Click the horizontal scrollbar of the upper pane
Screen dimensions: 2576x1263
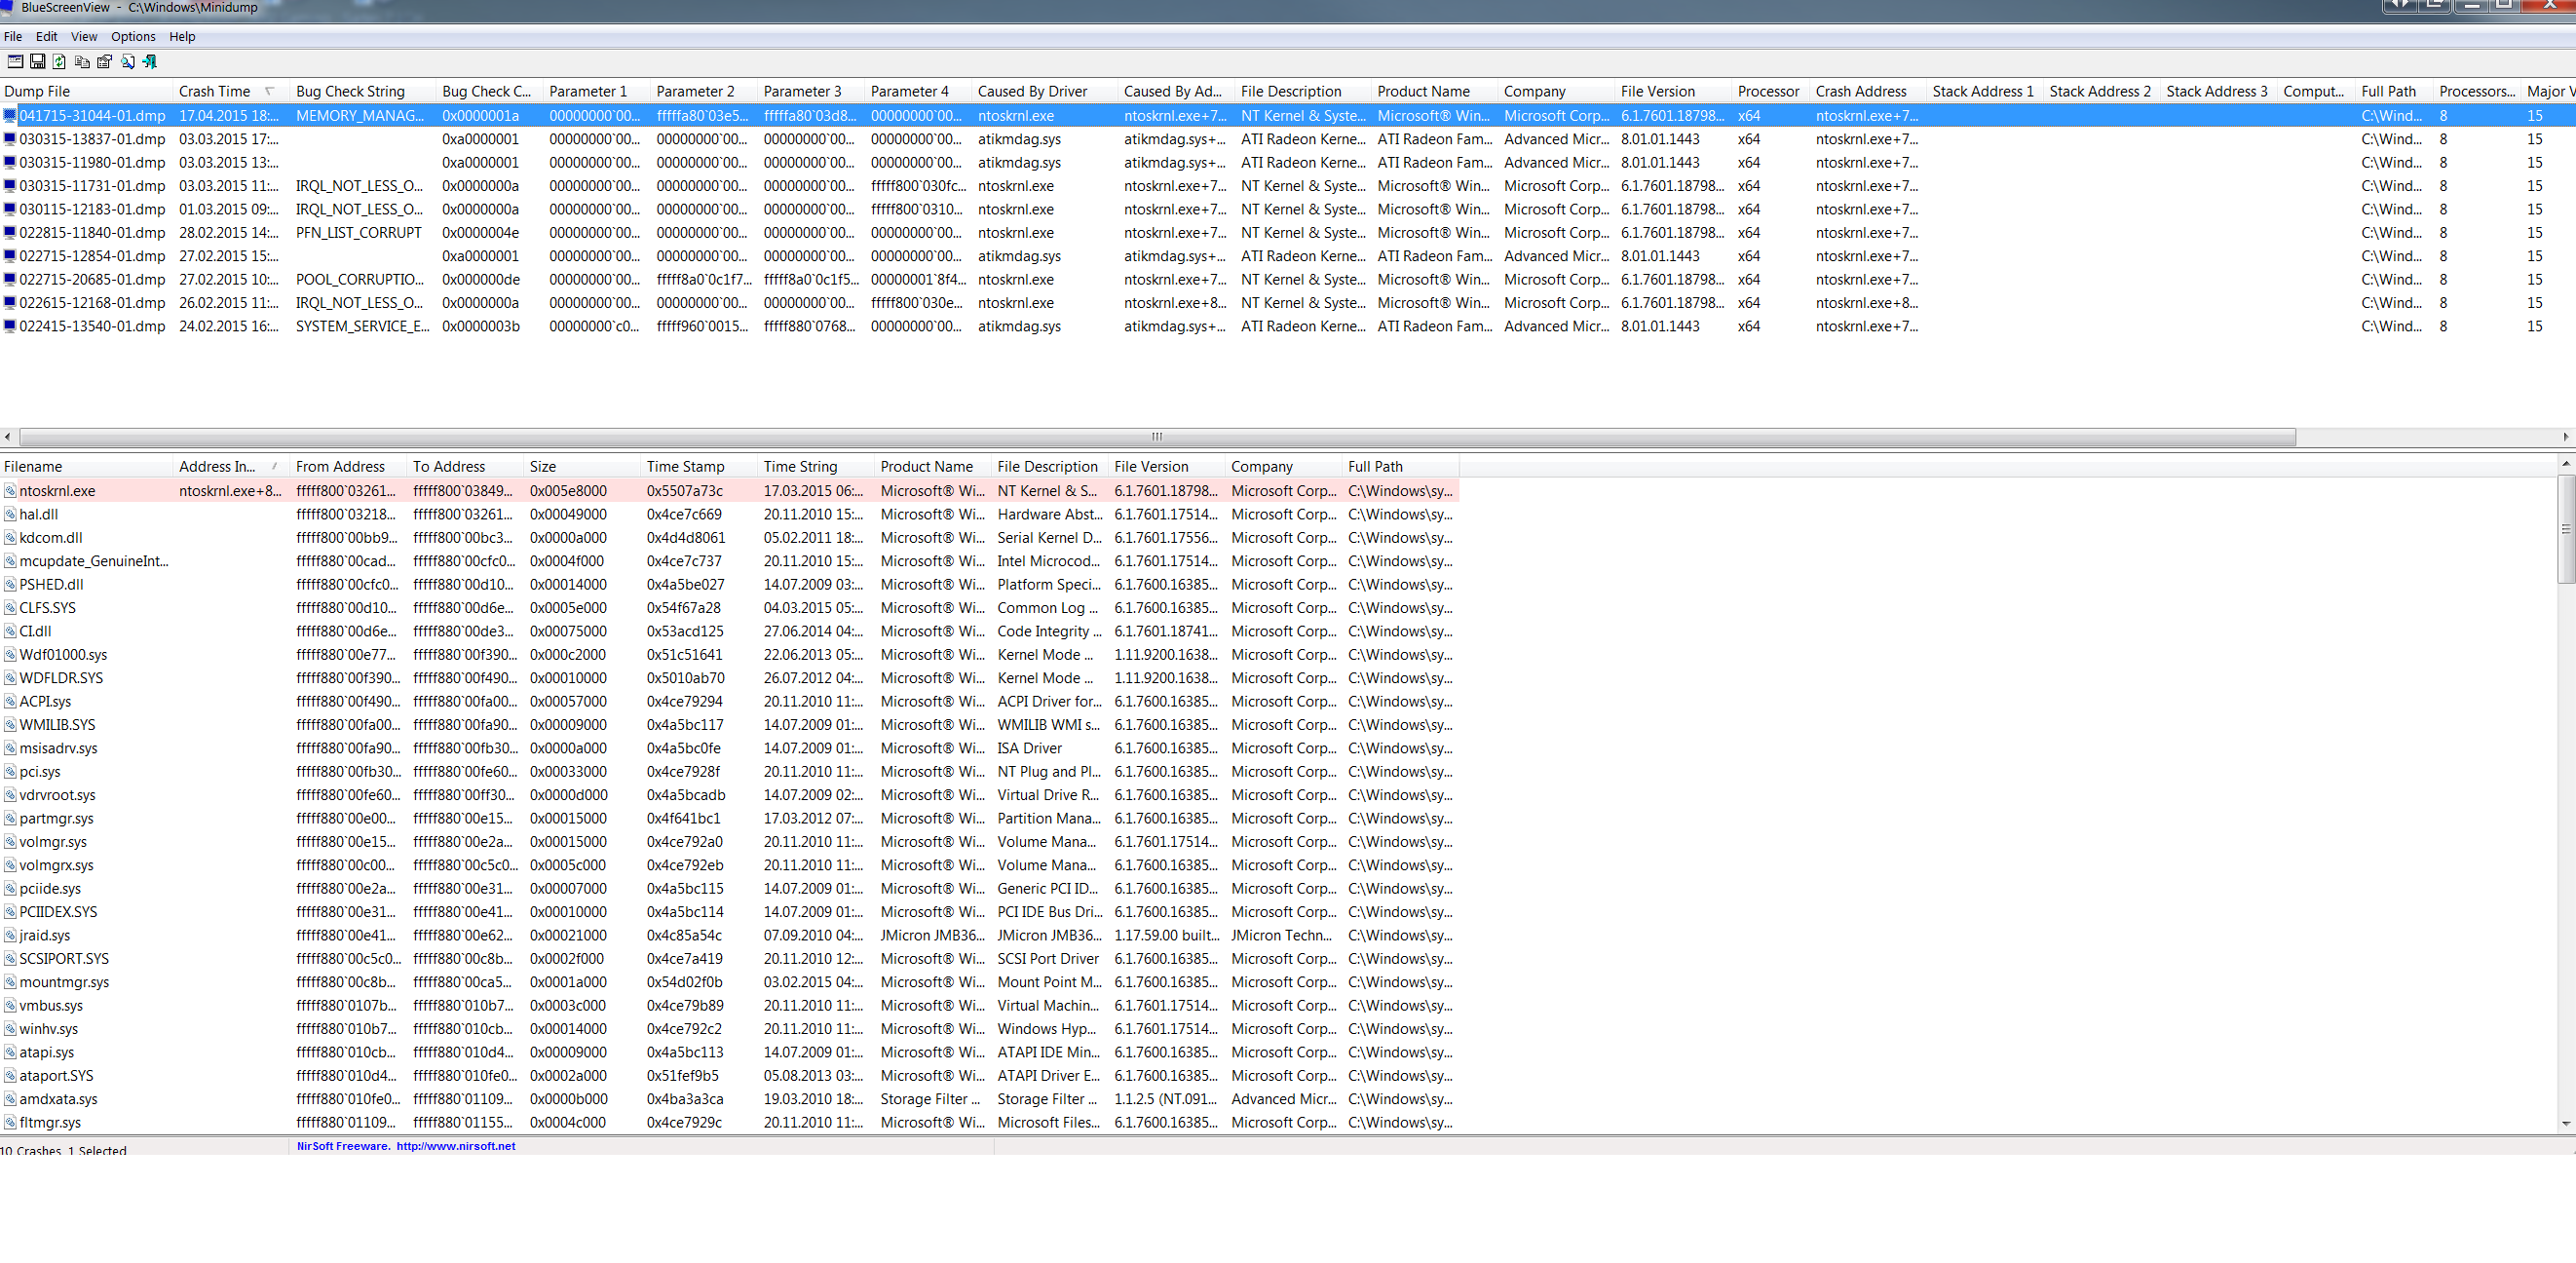point(1157,437)
